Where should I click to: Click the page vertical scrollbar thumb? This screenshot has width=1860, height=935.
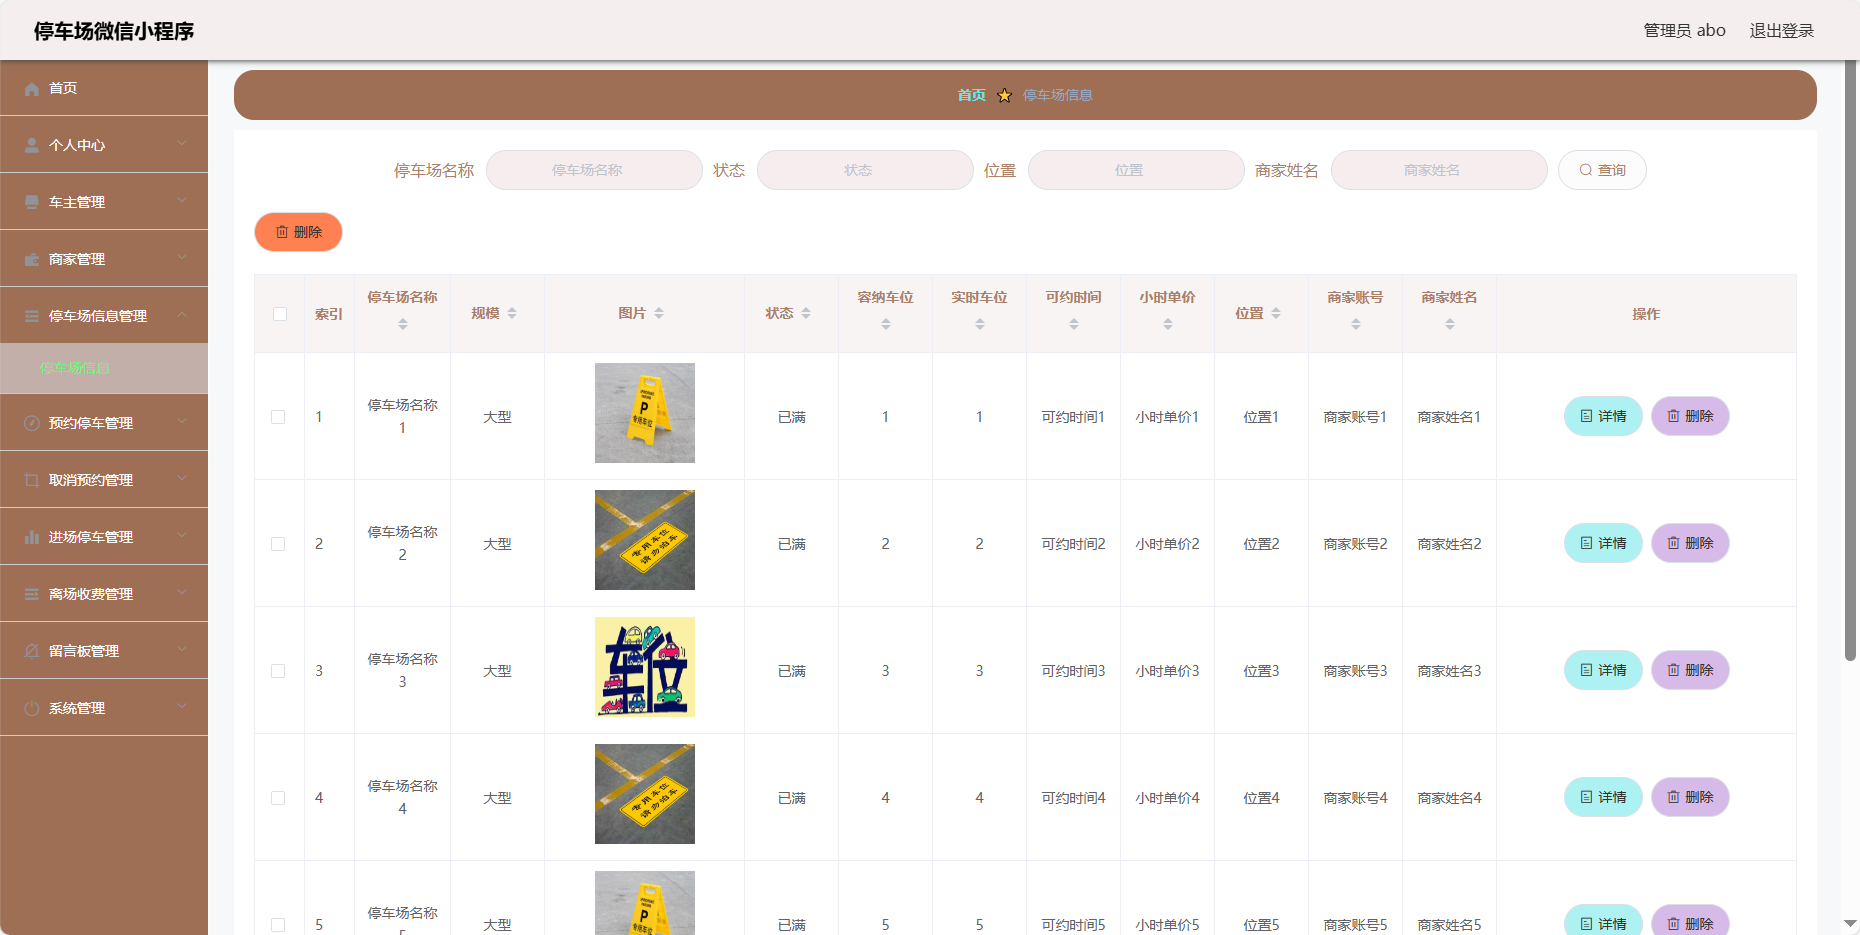pos(1851,360)
